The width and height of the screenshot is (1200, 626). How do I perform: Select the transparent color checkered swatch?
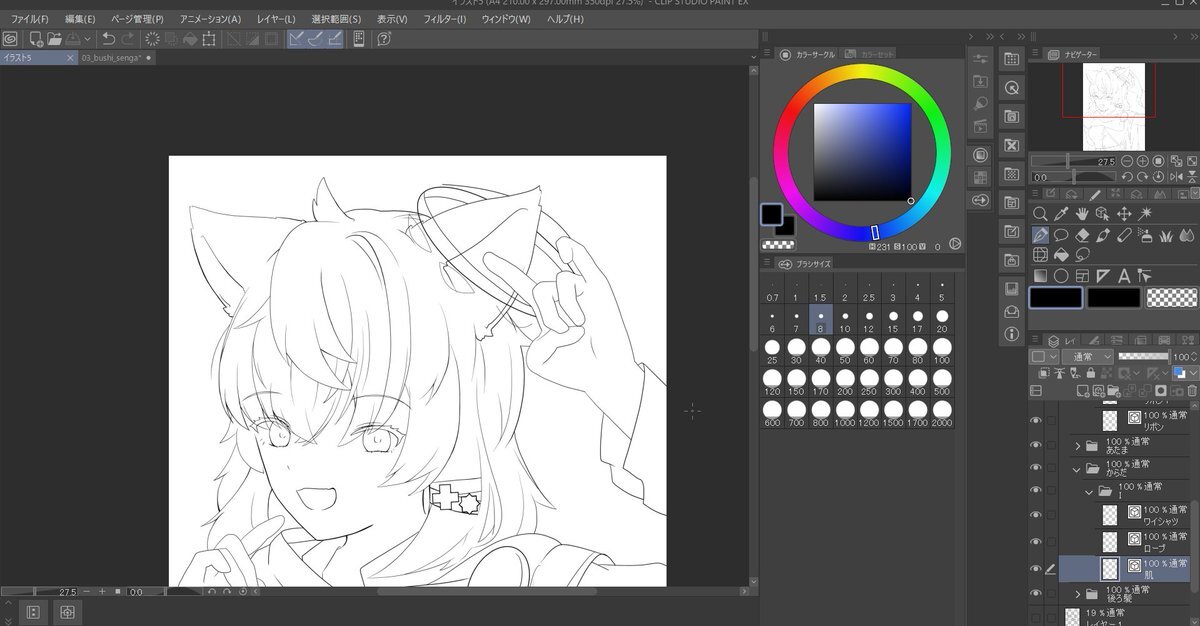pos(1172,297)
